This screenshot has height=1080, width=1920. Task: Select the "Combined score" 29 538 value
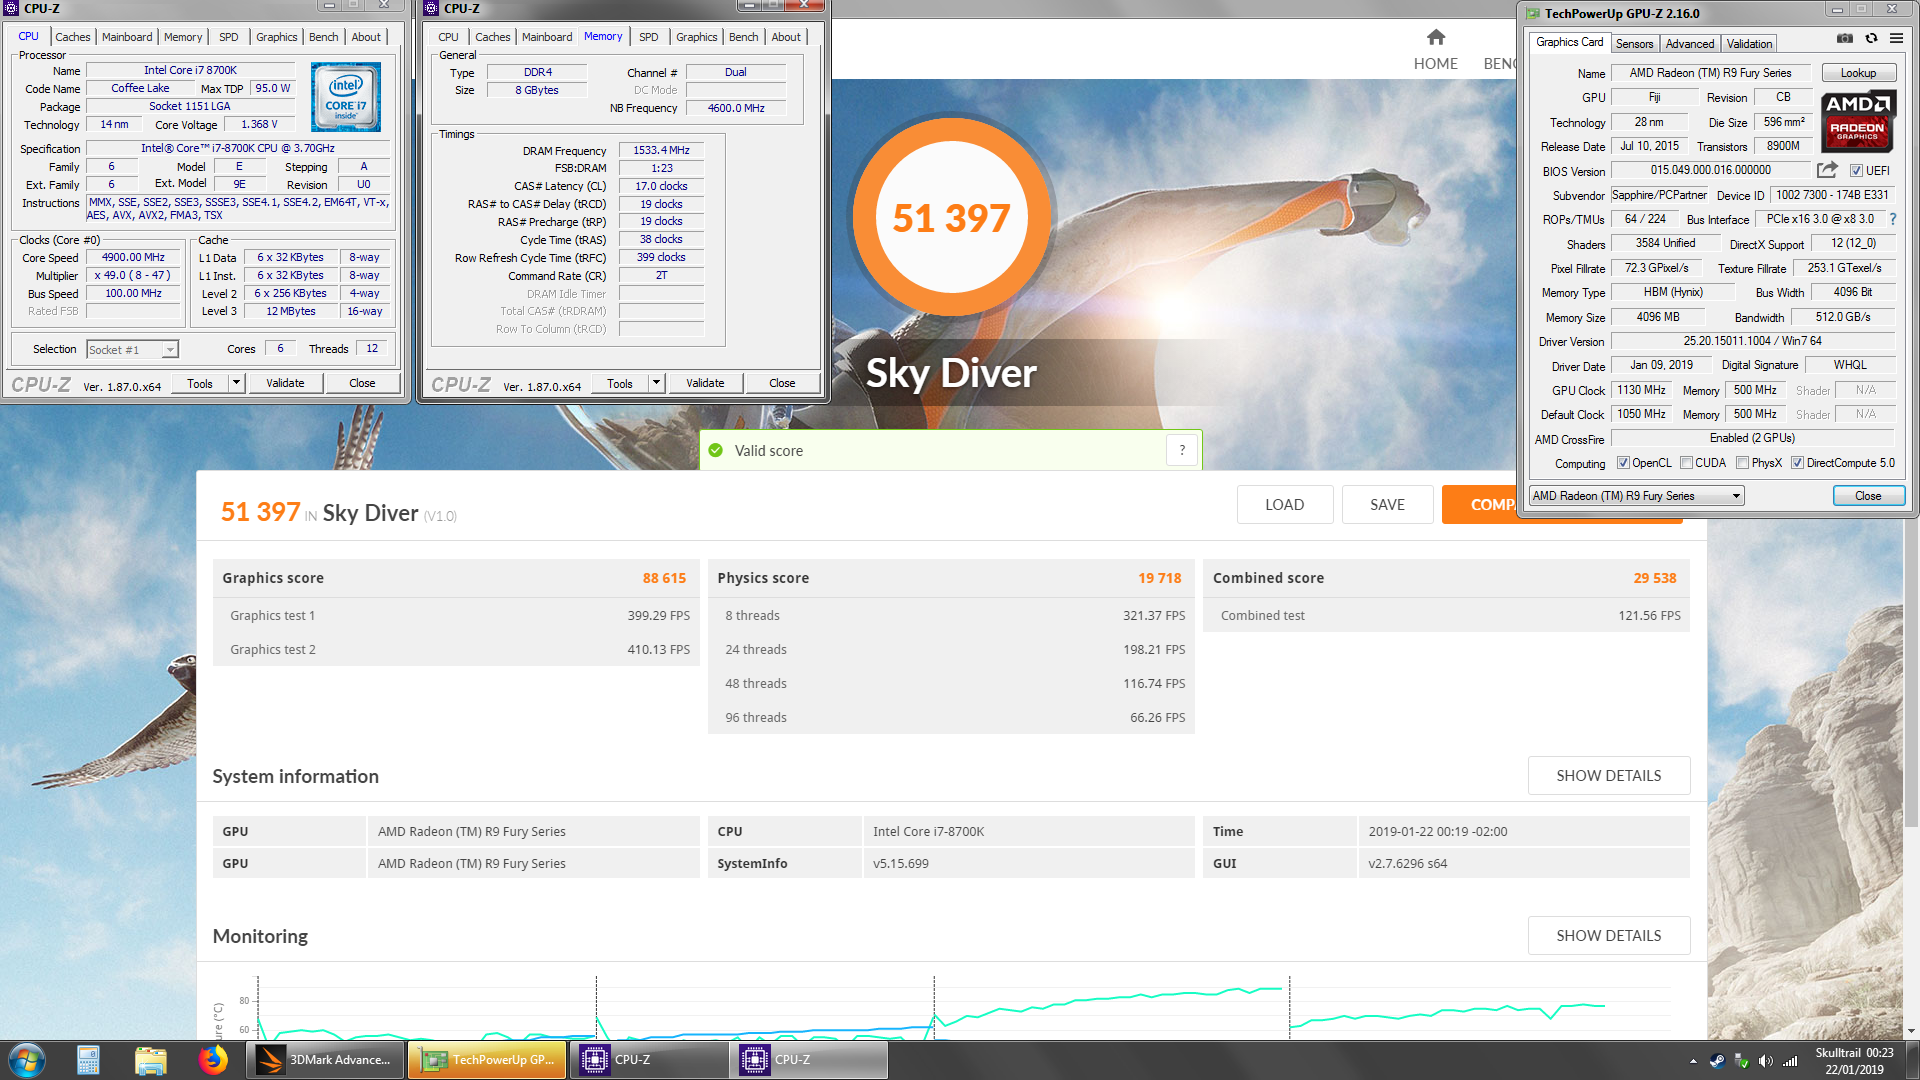click(1655, 578)
